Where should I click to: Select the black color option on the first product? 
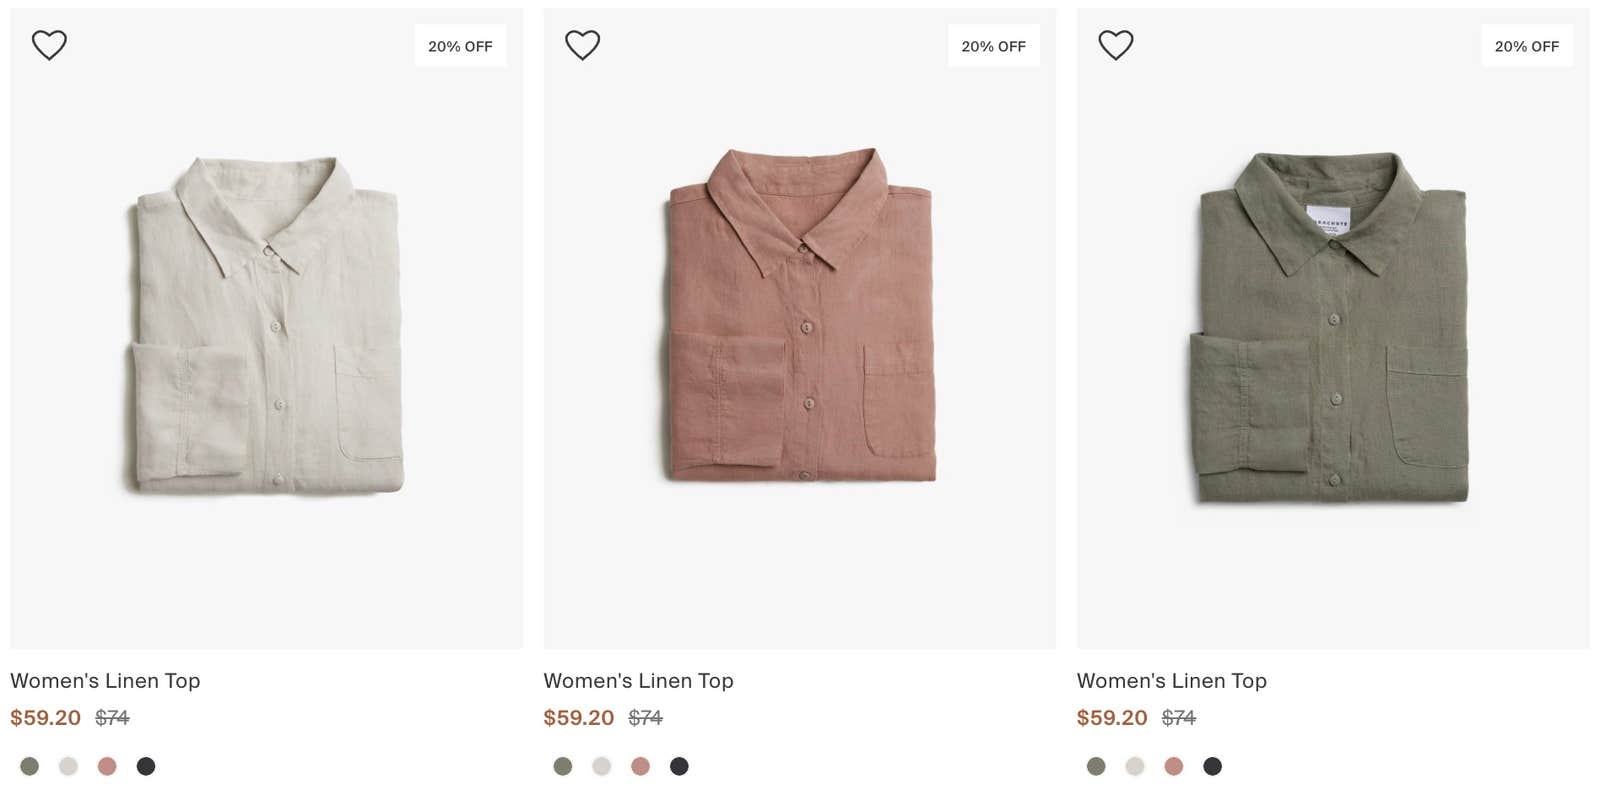(147, 766)
